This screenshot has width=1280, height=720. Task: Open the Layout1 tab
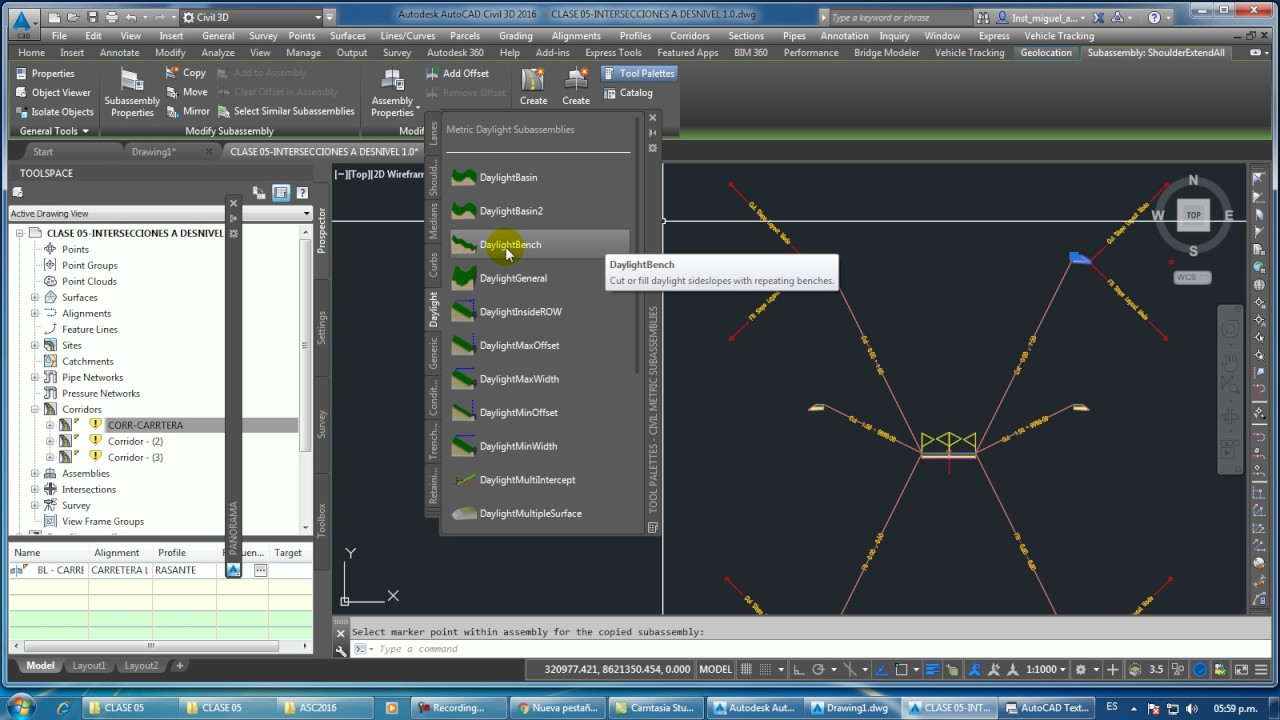(88, 665)
